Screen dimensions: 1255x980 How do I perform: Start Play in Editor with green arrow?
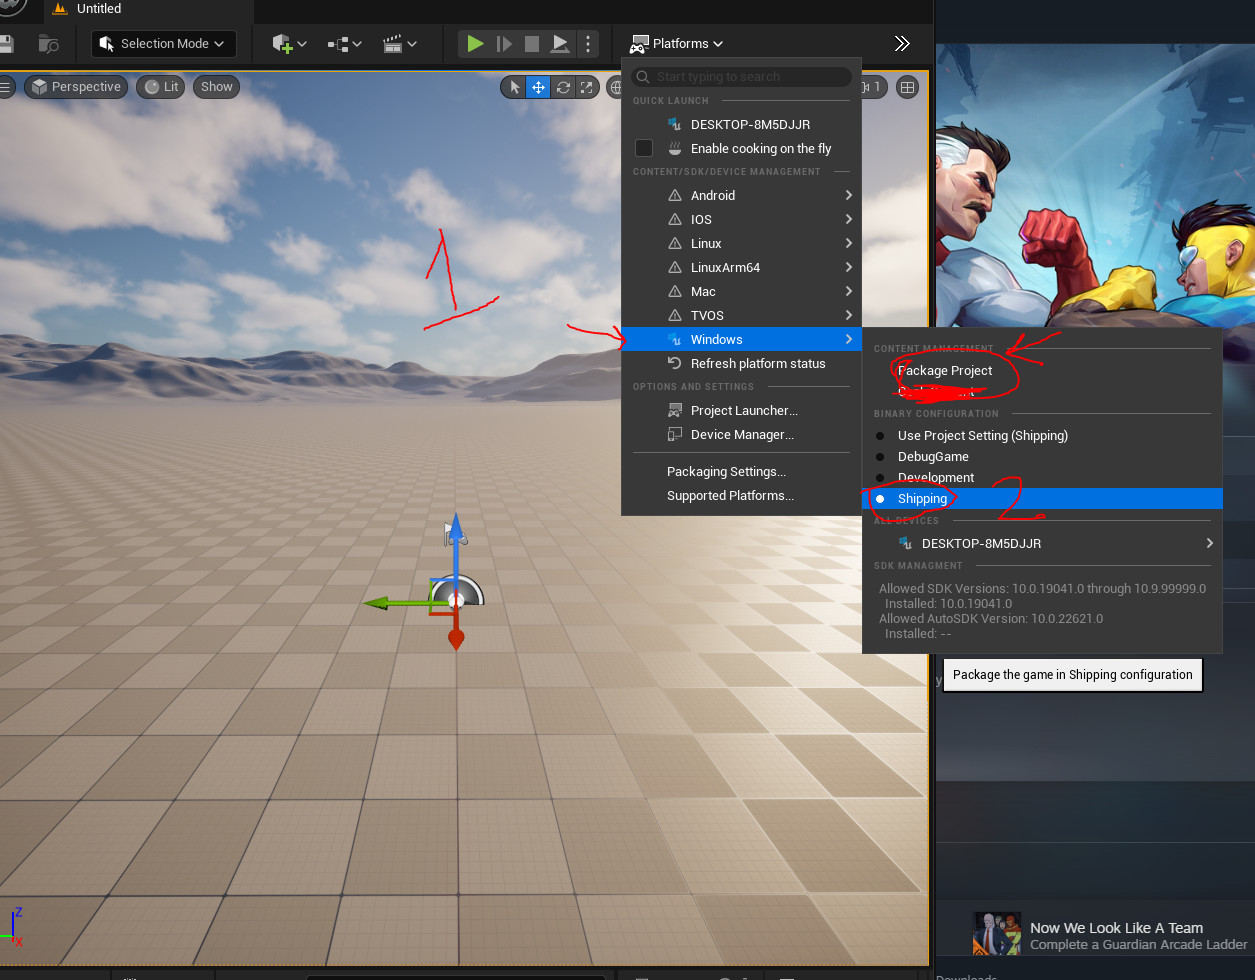click(x=476, y=44)
